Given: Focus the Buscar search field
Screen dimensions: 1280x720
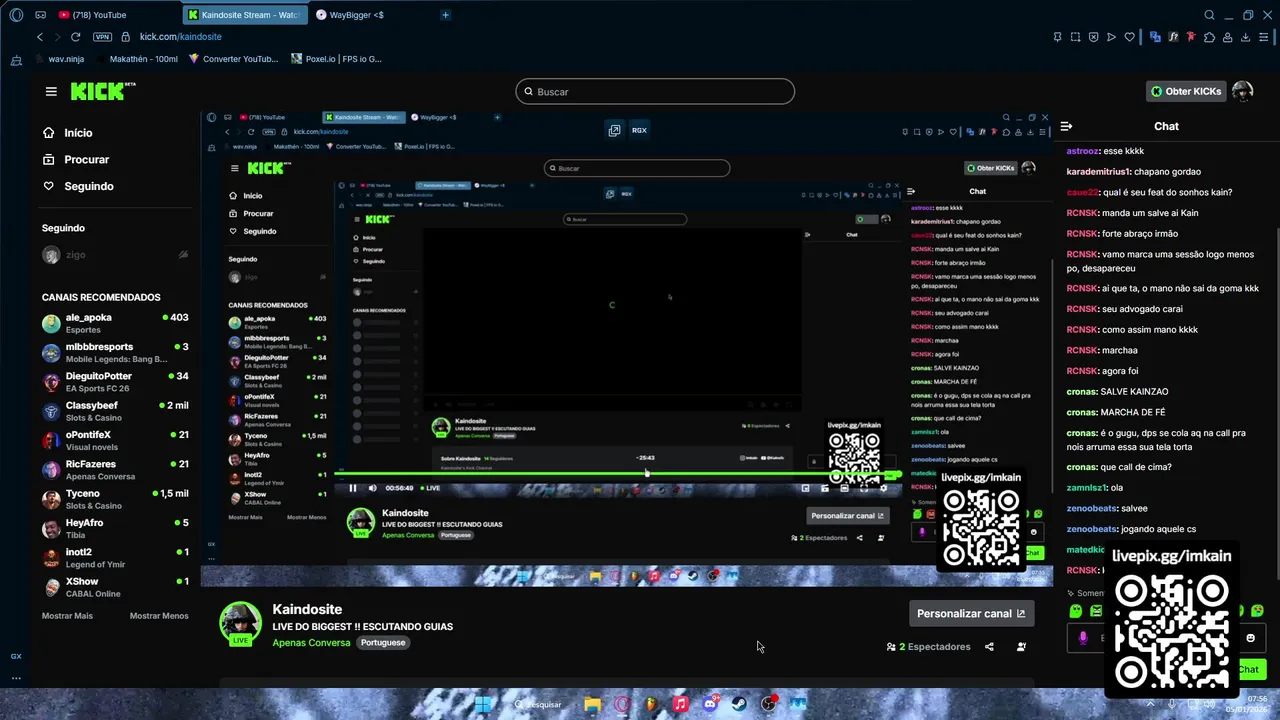Looking at the screenshot, I should pos(655,92).
